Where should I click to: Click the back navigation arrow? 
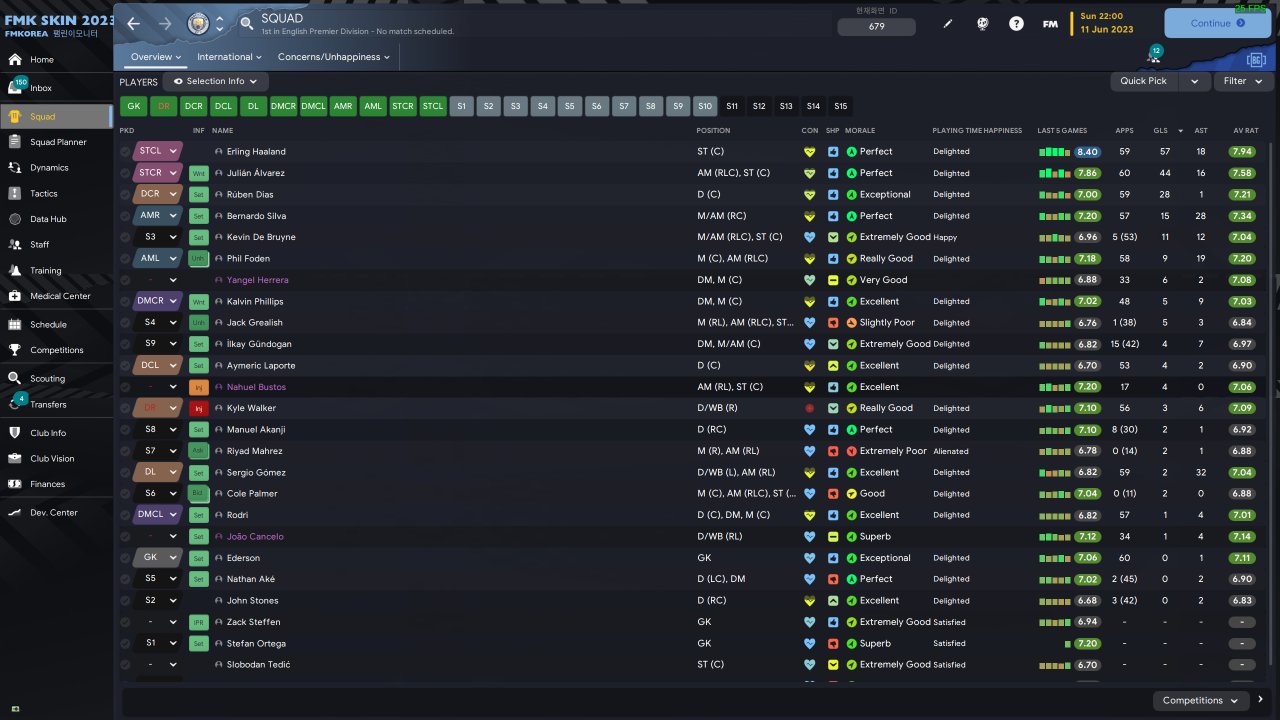pos(134,23)
